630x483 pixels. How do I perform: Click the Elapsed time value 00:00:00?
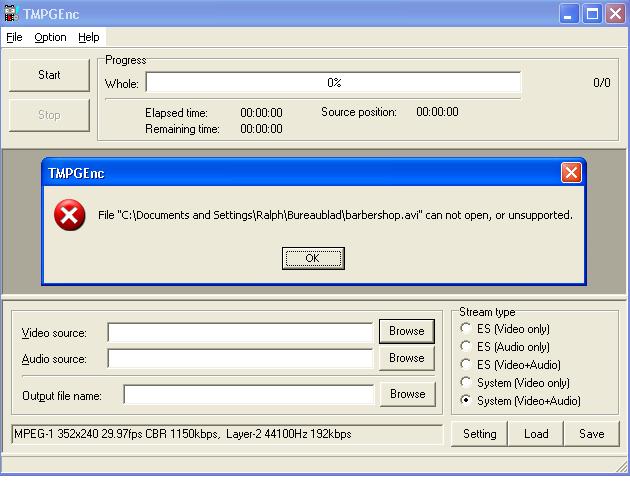(261, 113)
